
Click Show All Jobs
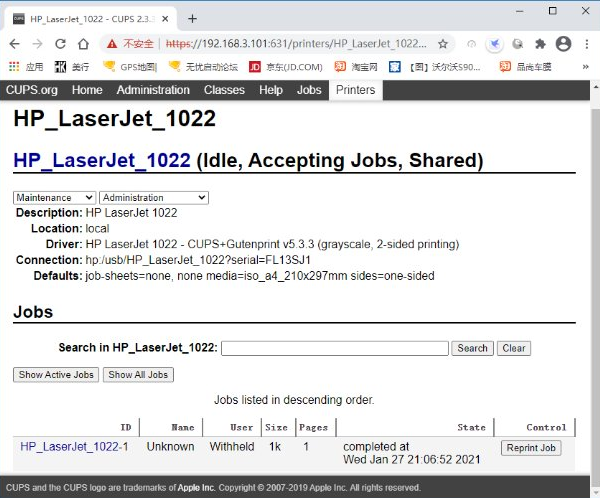pyautogui.click(x=138, y=375)
